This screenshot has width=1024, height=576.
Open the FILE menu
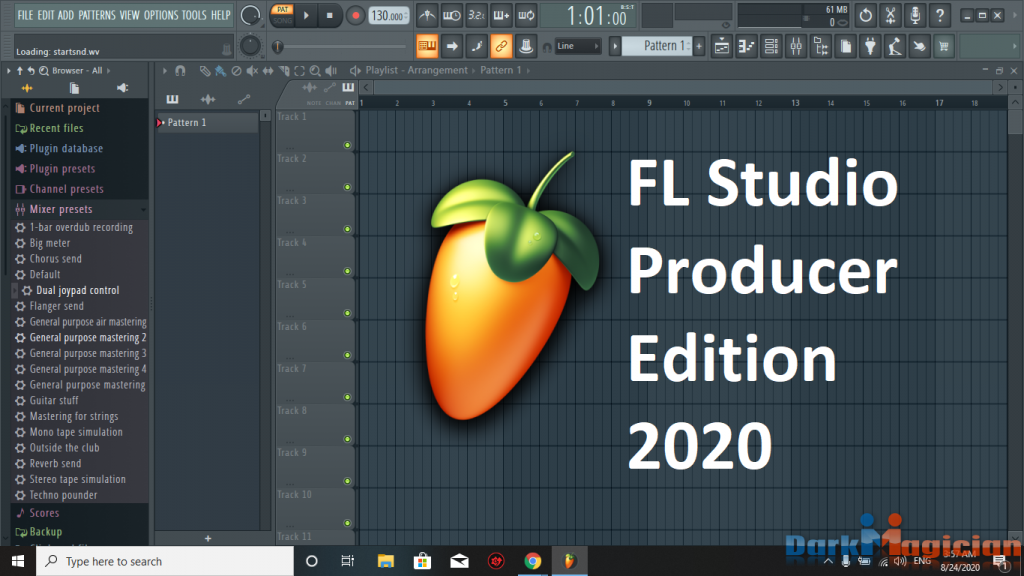[x=25, y=15]
